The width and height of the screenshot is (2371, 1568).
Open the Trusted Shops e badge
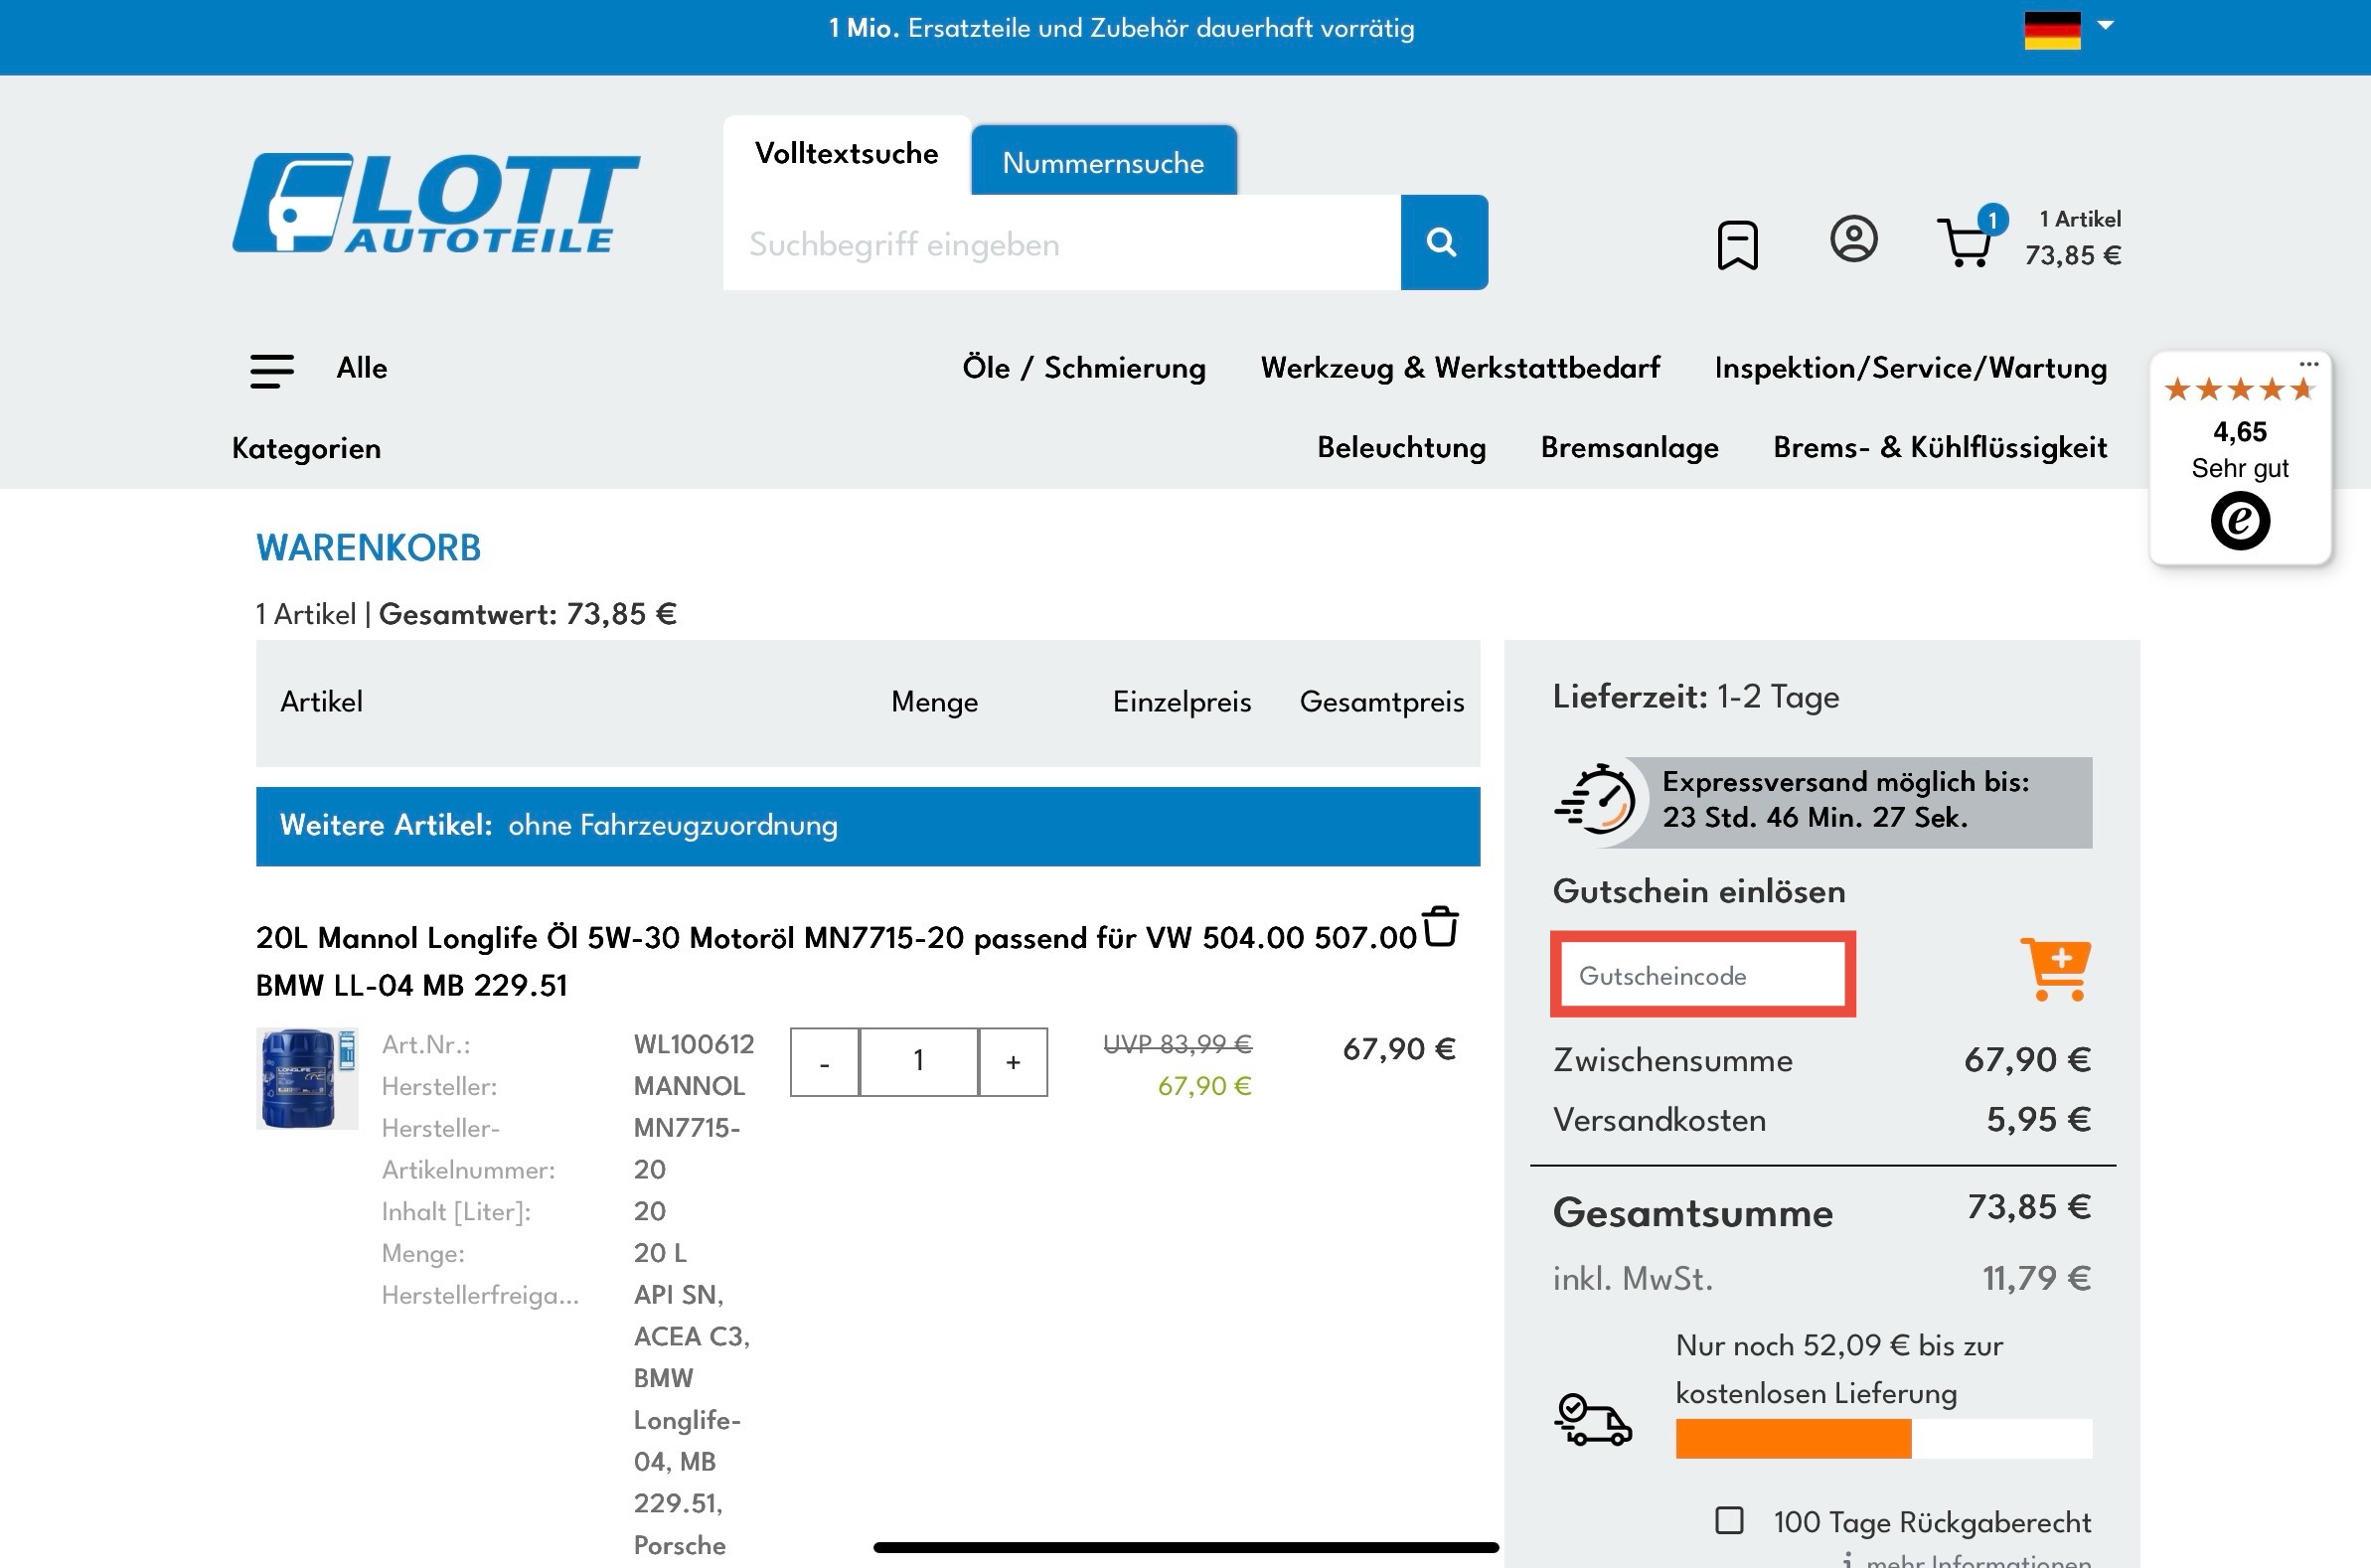(2239, 520)
